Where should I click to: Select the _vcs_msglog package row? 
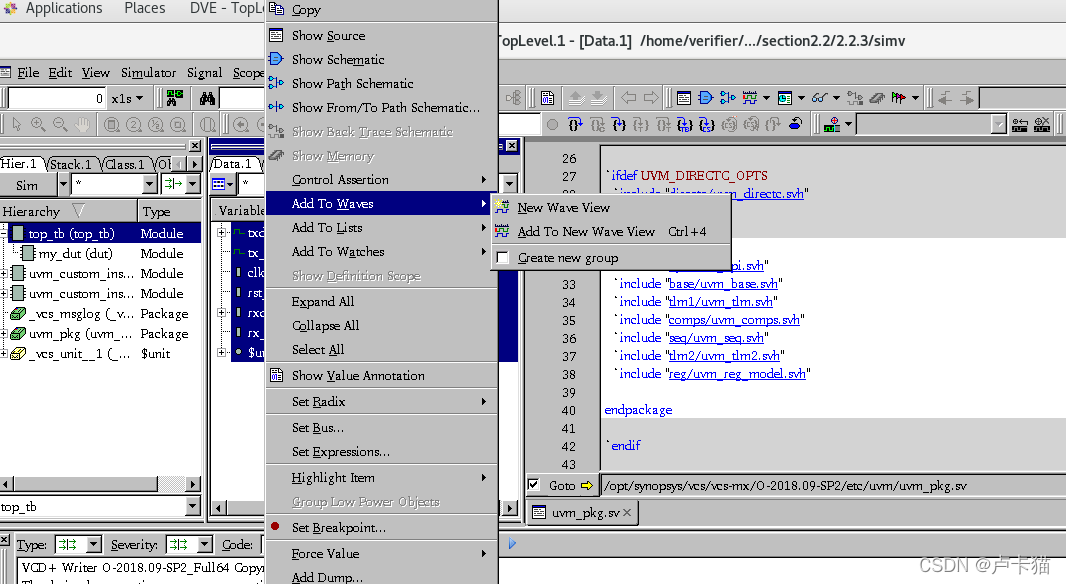[101, 314]
